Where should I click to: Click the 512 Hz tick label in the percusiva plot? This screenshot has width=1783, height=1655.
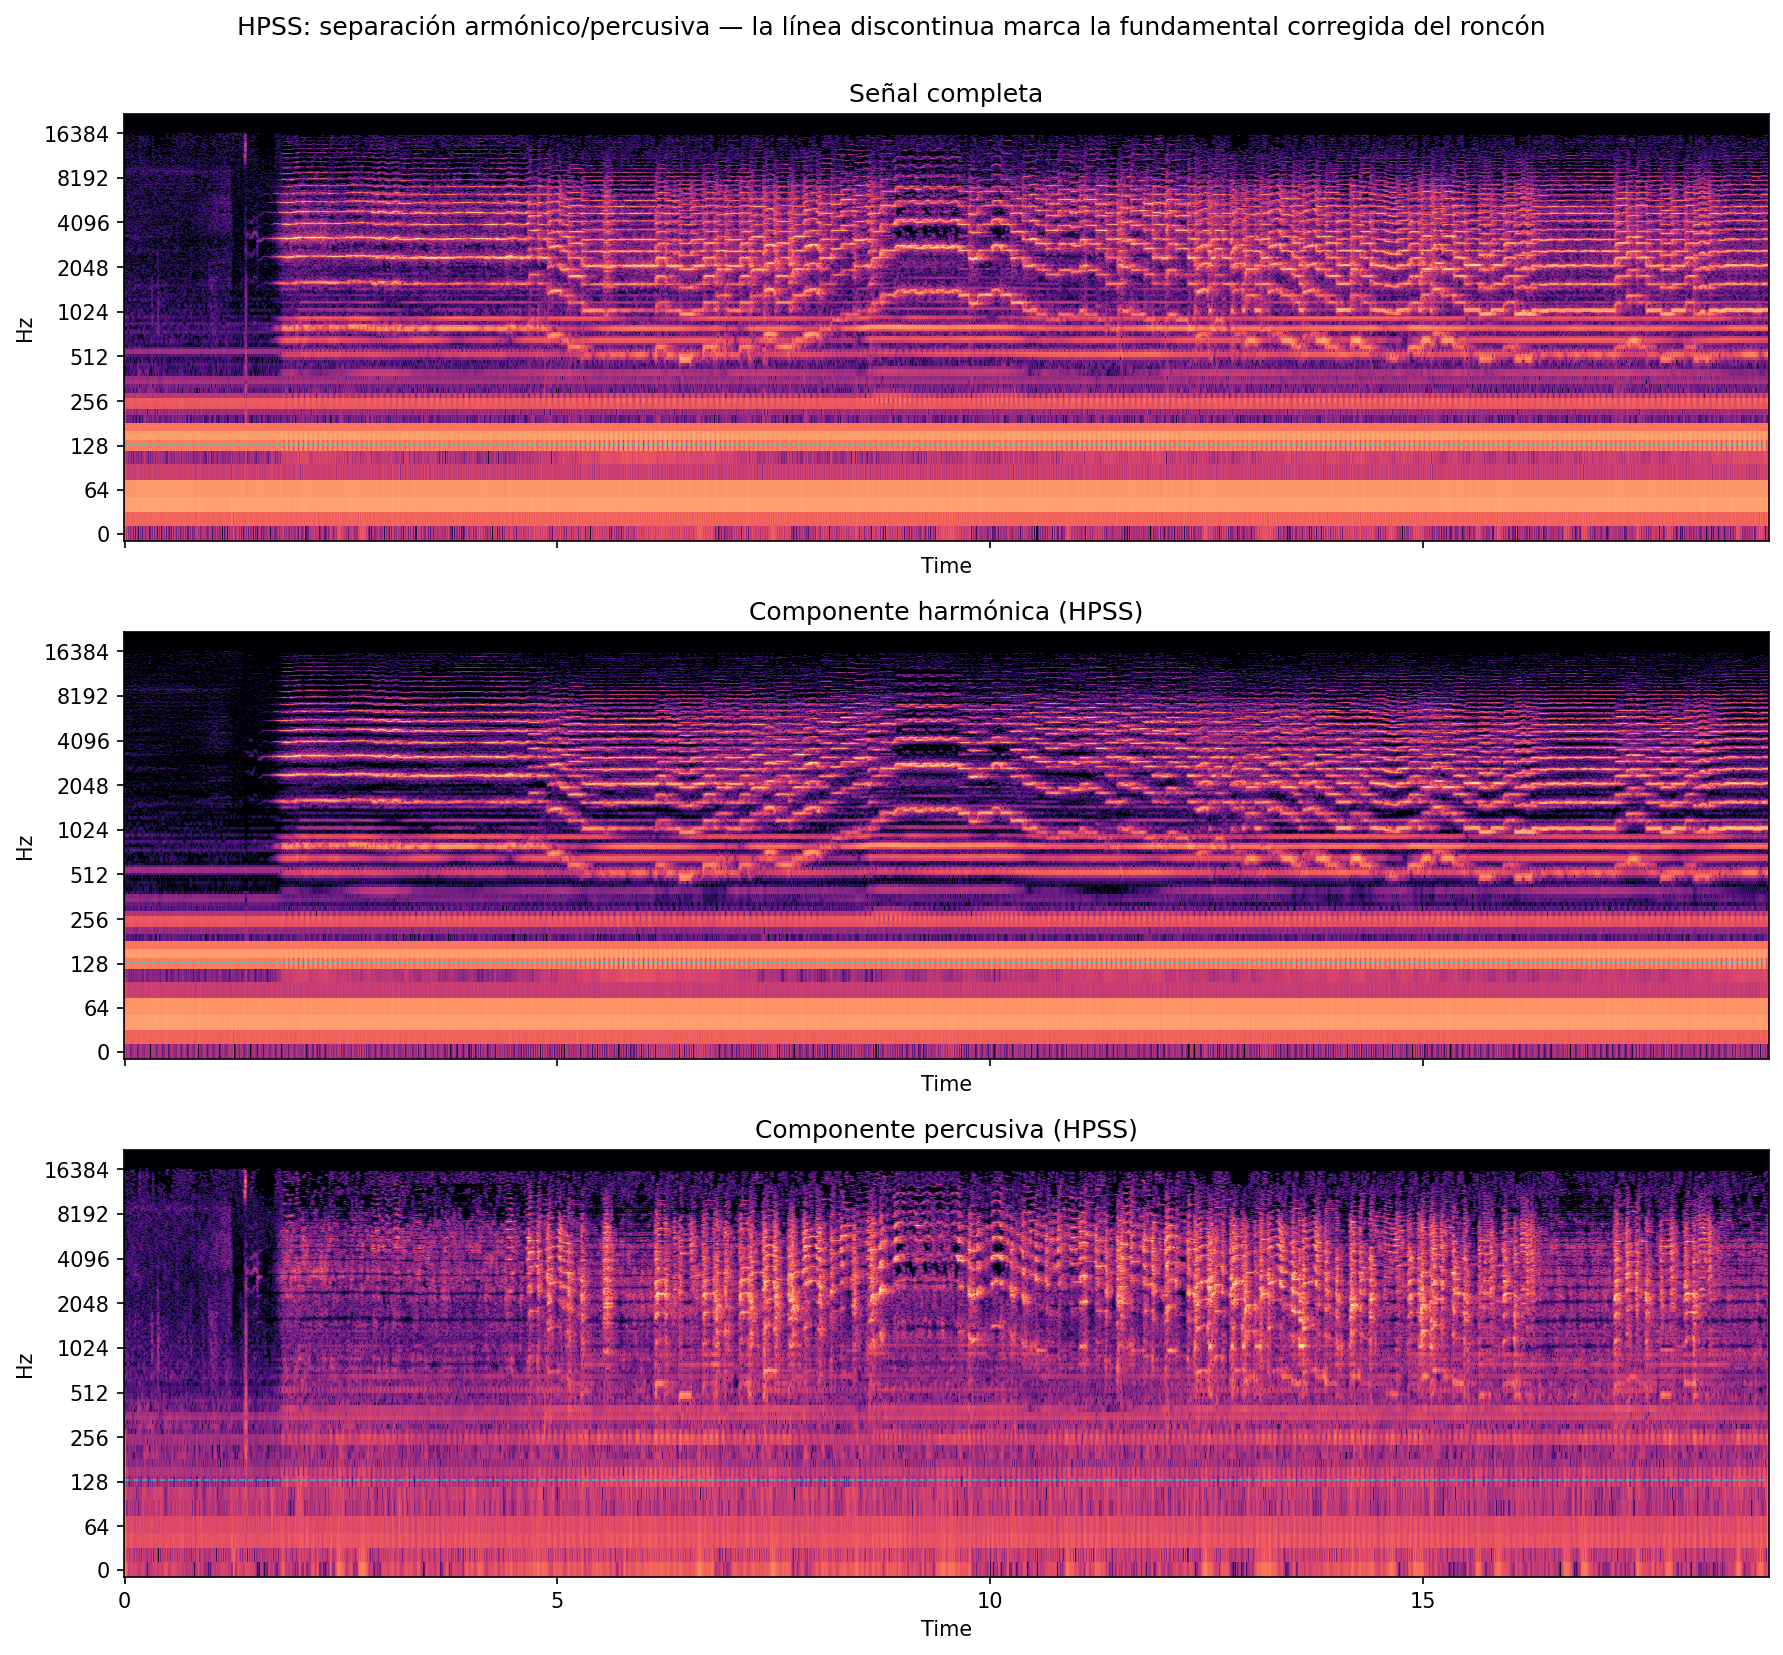click(89, 1393)
